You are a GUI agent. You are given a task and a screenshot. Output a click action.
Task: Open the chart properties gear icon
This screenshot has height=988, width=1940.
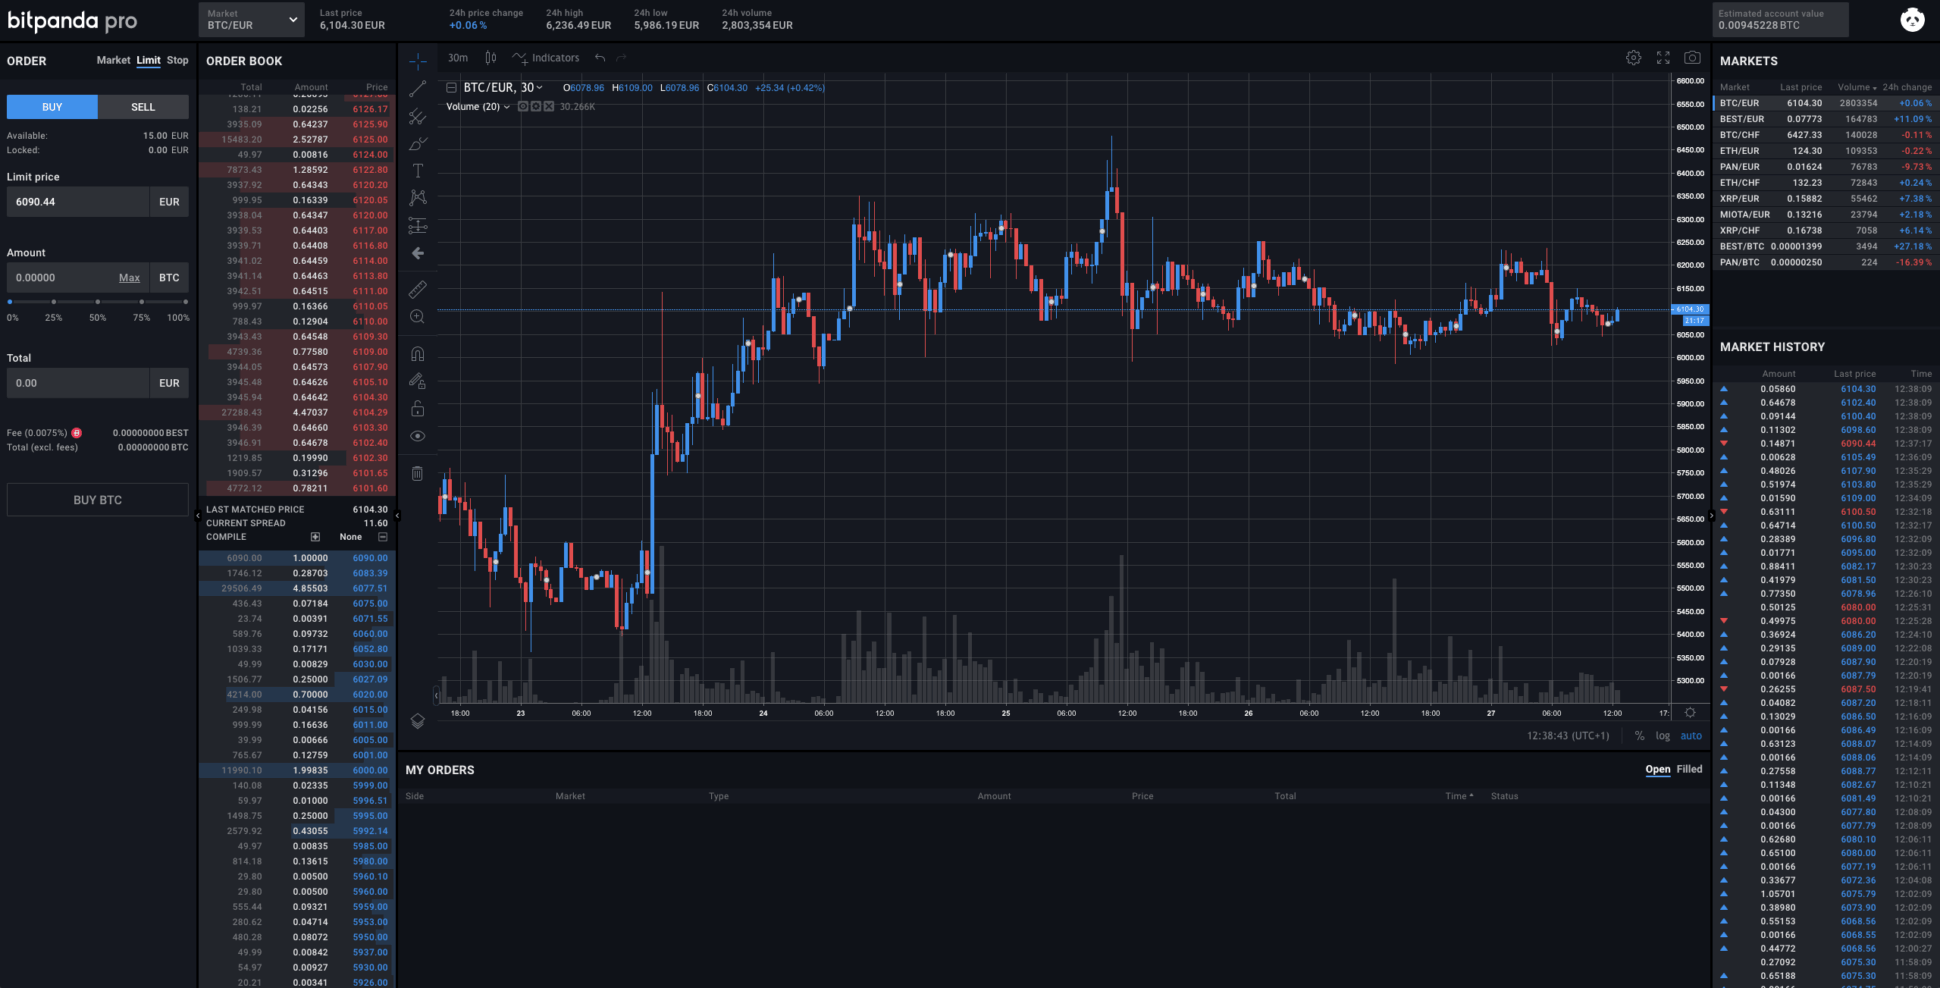tap(1634, 58)
